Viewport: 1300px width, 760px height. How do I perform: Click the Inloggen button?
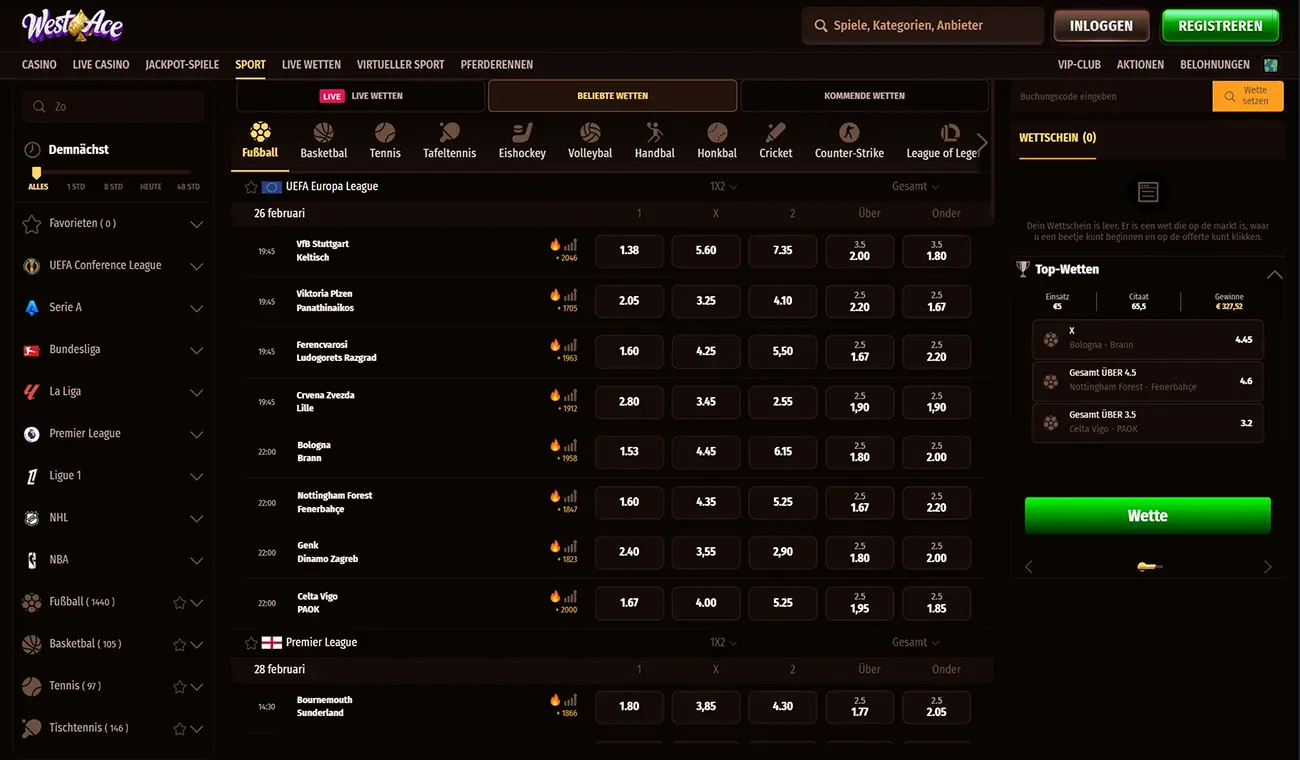click(x=1101, y=26)
